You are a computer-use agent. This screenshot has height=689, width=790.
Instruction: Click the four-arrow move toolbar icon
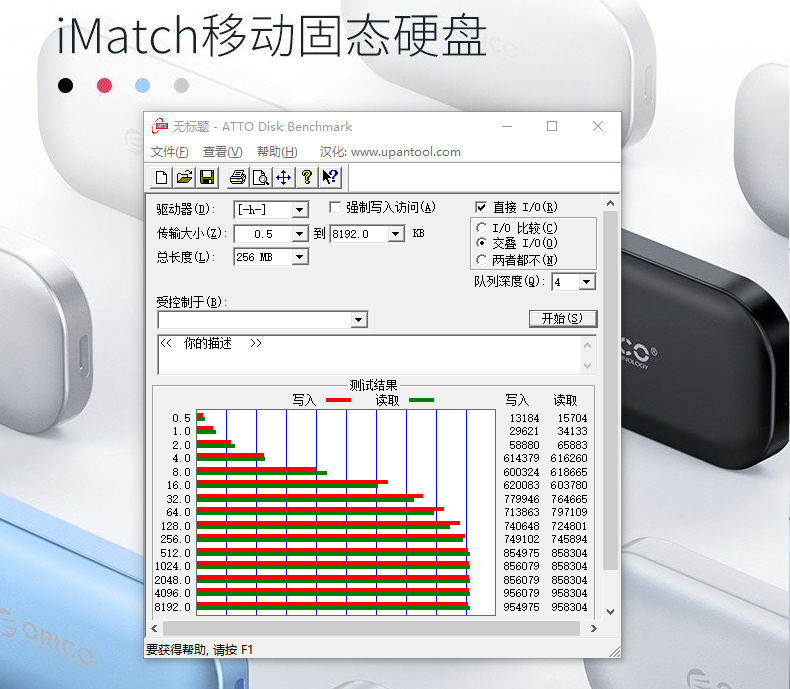[284, 177]
